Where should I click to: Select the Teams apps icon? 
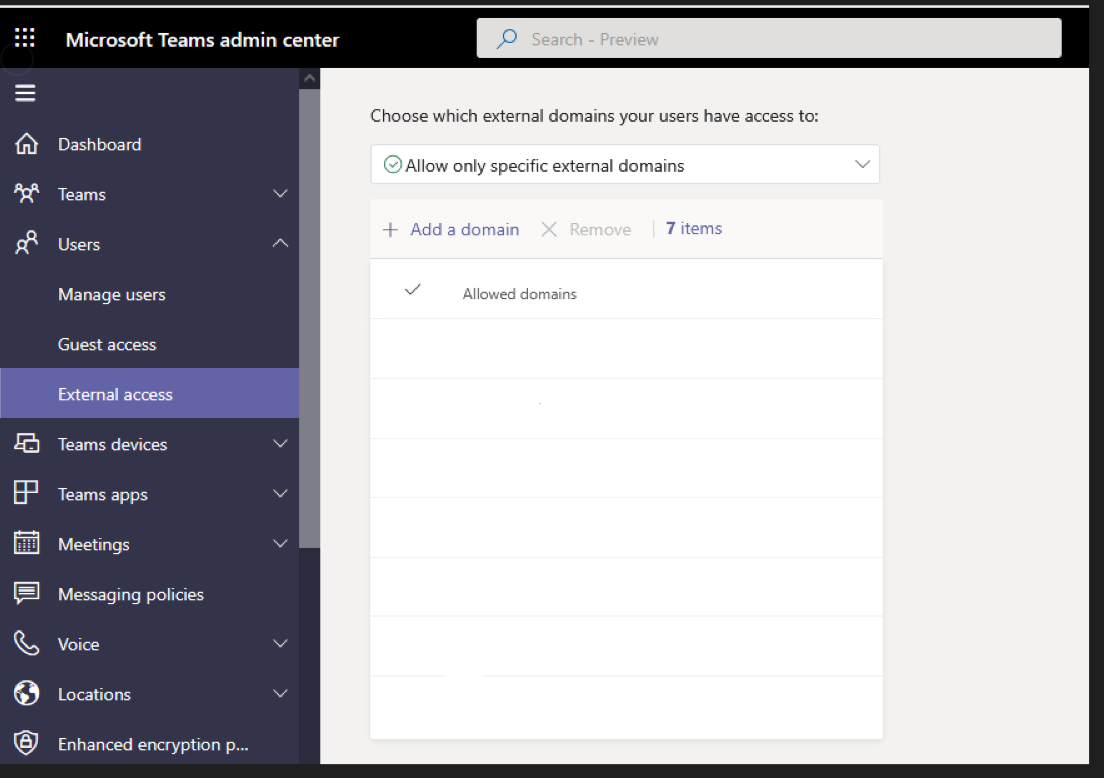click(24, 494)
